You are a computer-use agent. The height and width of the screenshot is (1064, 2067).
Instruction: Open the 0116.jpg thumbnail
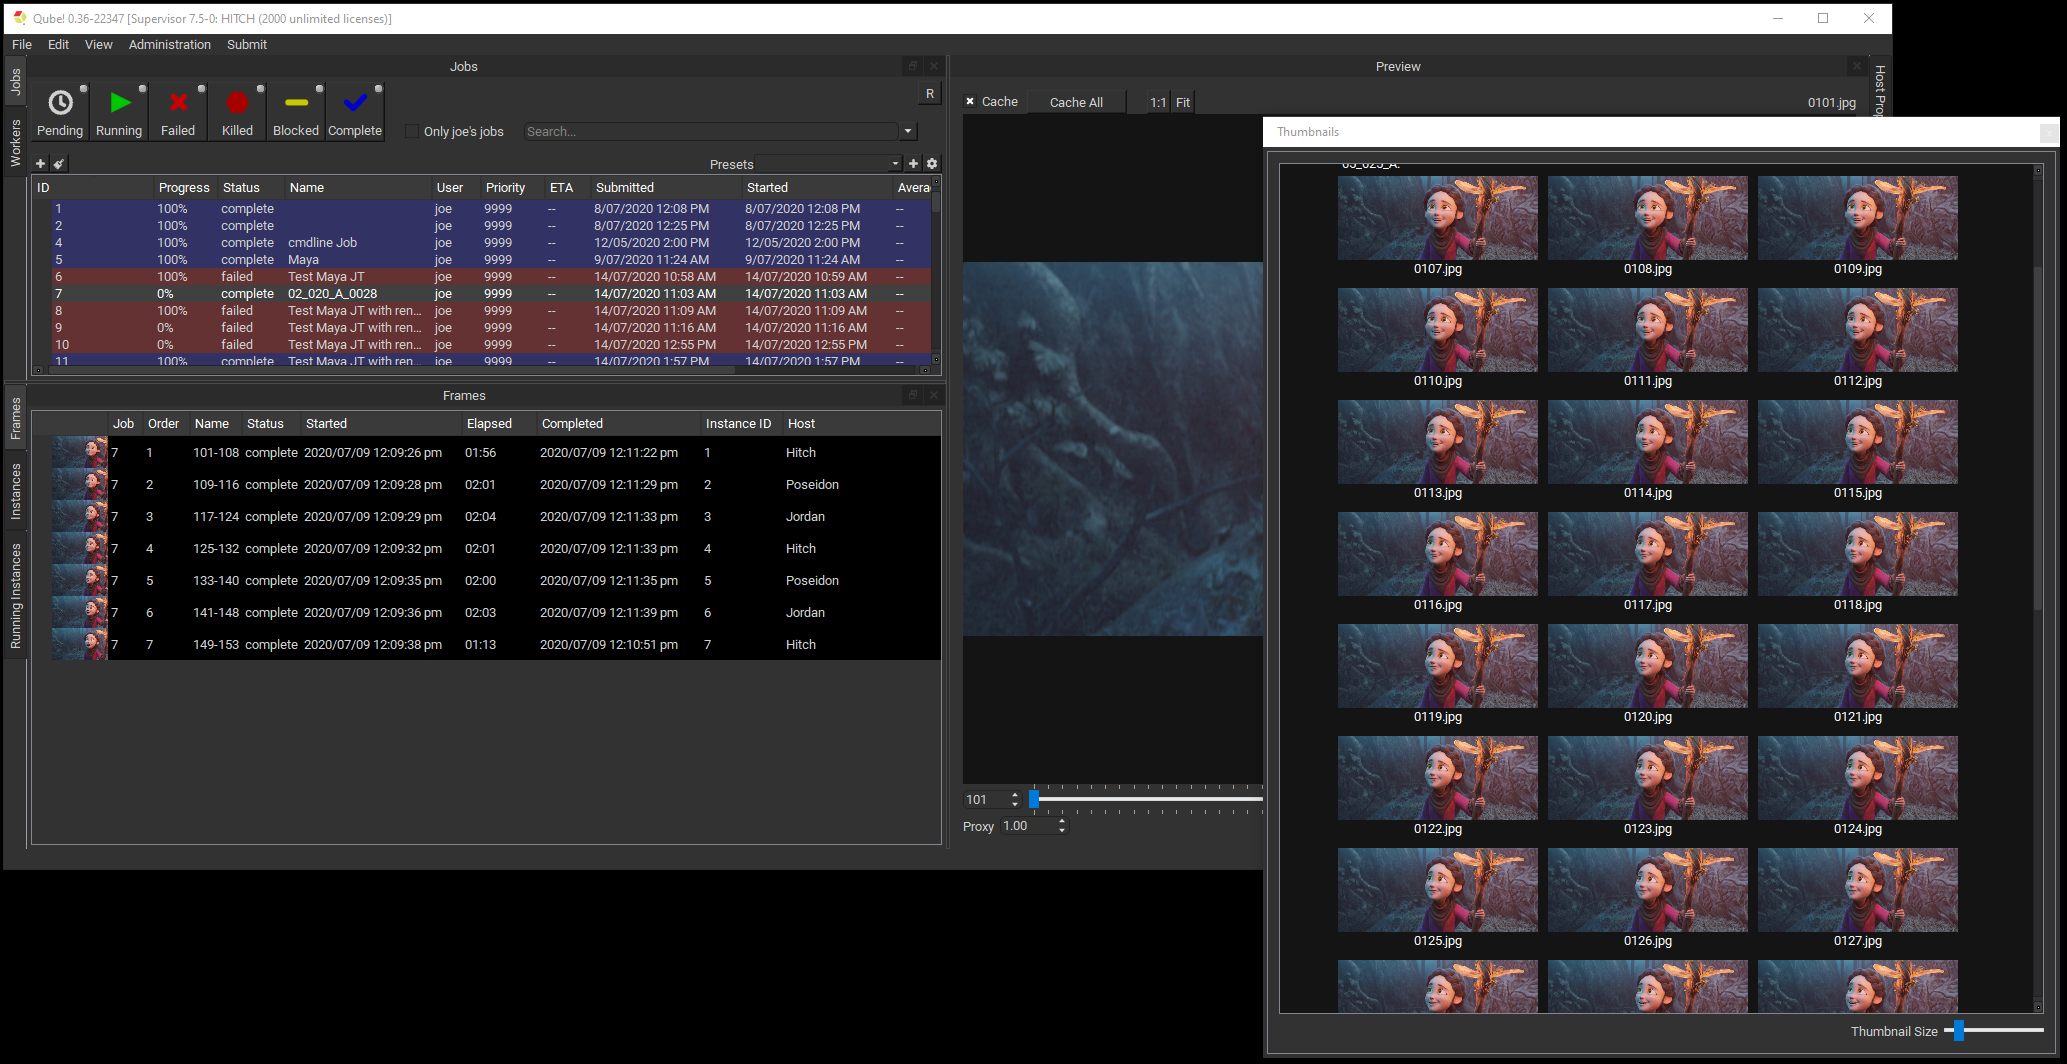pyautogui.click(x=1438, y=553)
